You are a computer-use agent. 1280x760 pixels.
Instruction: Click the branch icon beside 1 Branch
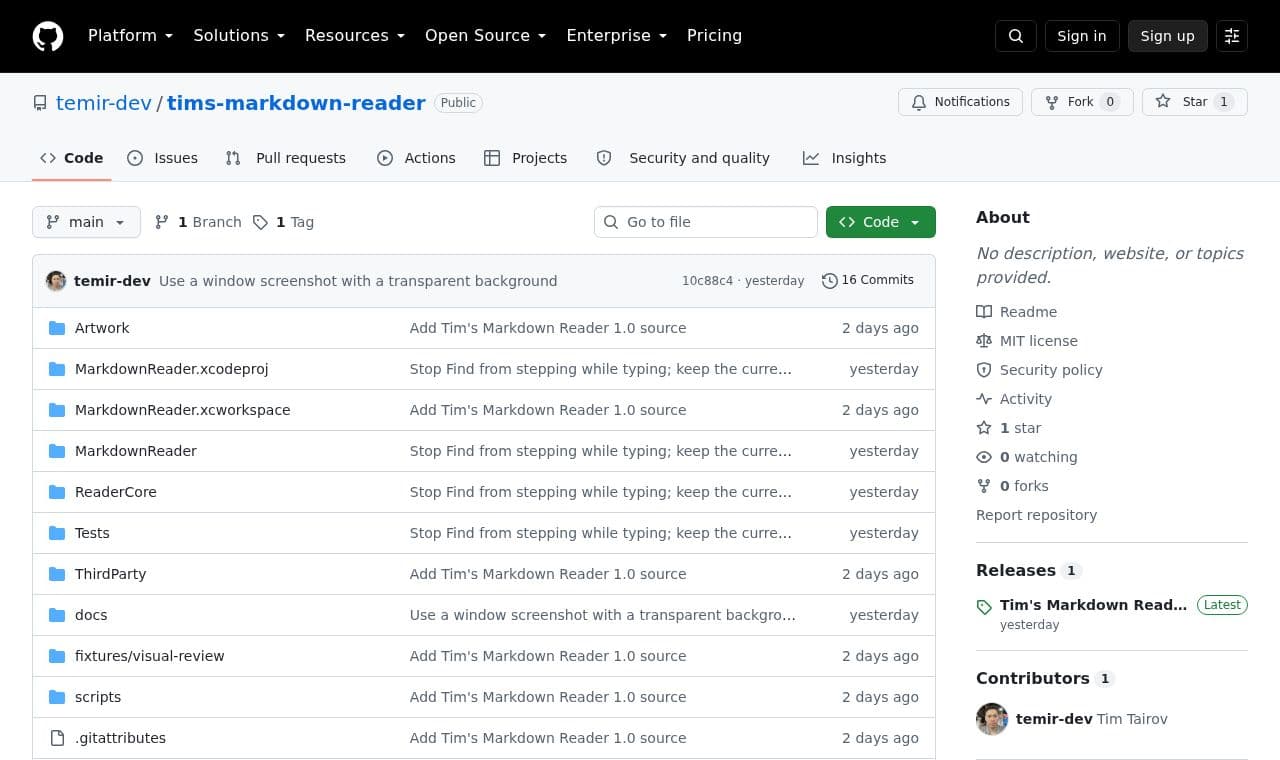[162, 222]
